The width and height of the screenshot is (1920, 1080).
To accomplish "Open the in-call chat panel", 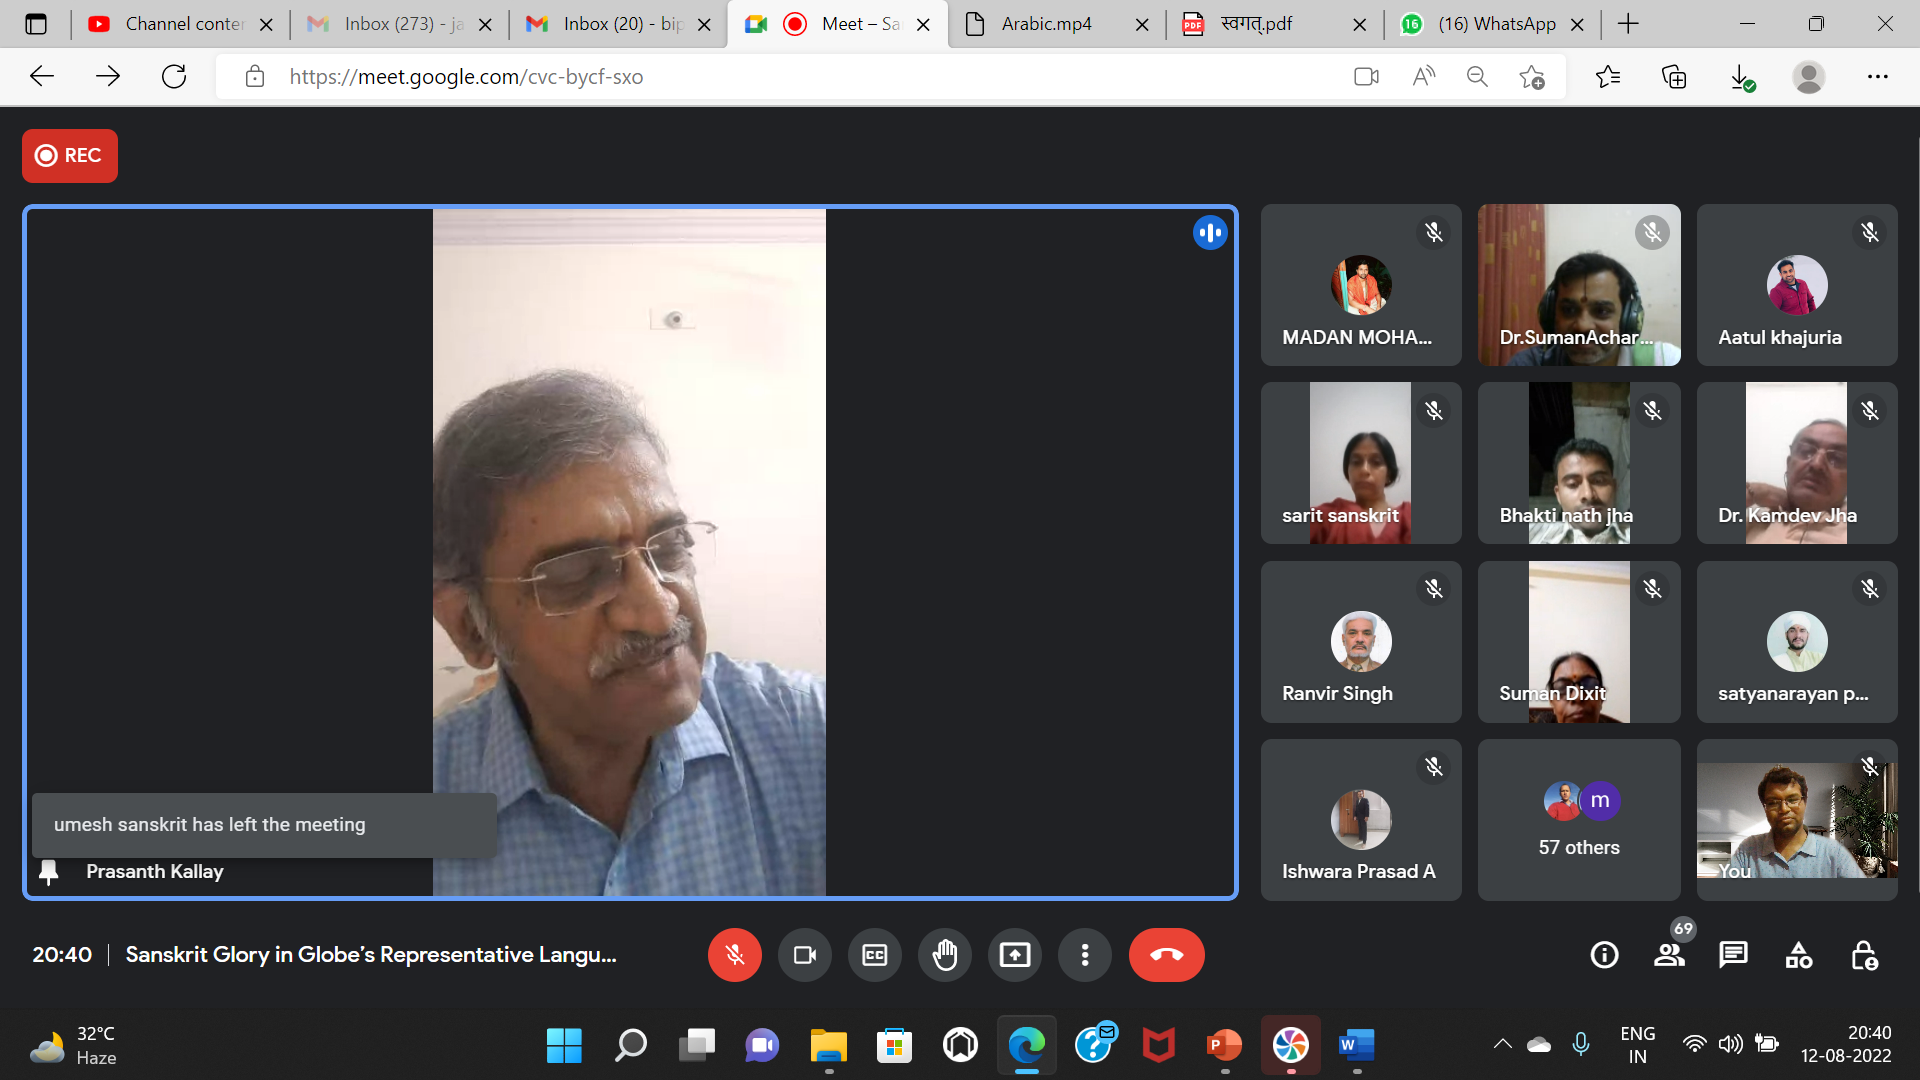I will coord(1733,955).
